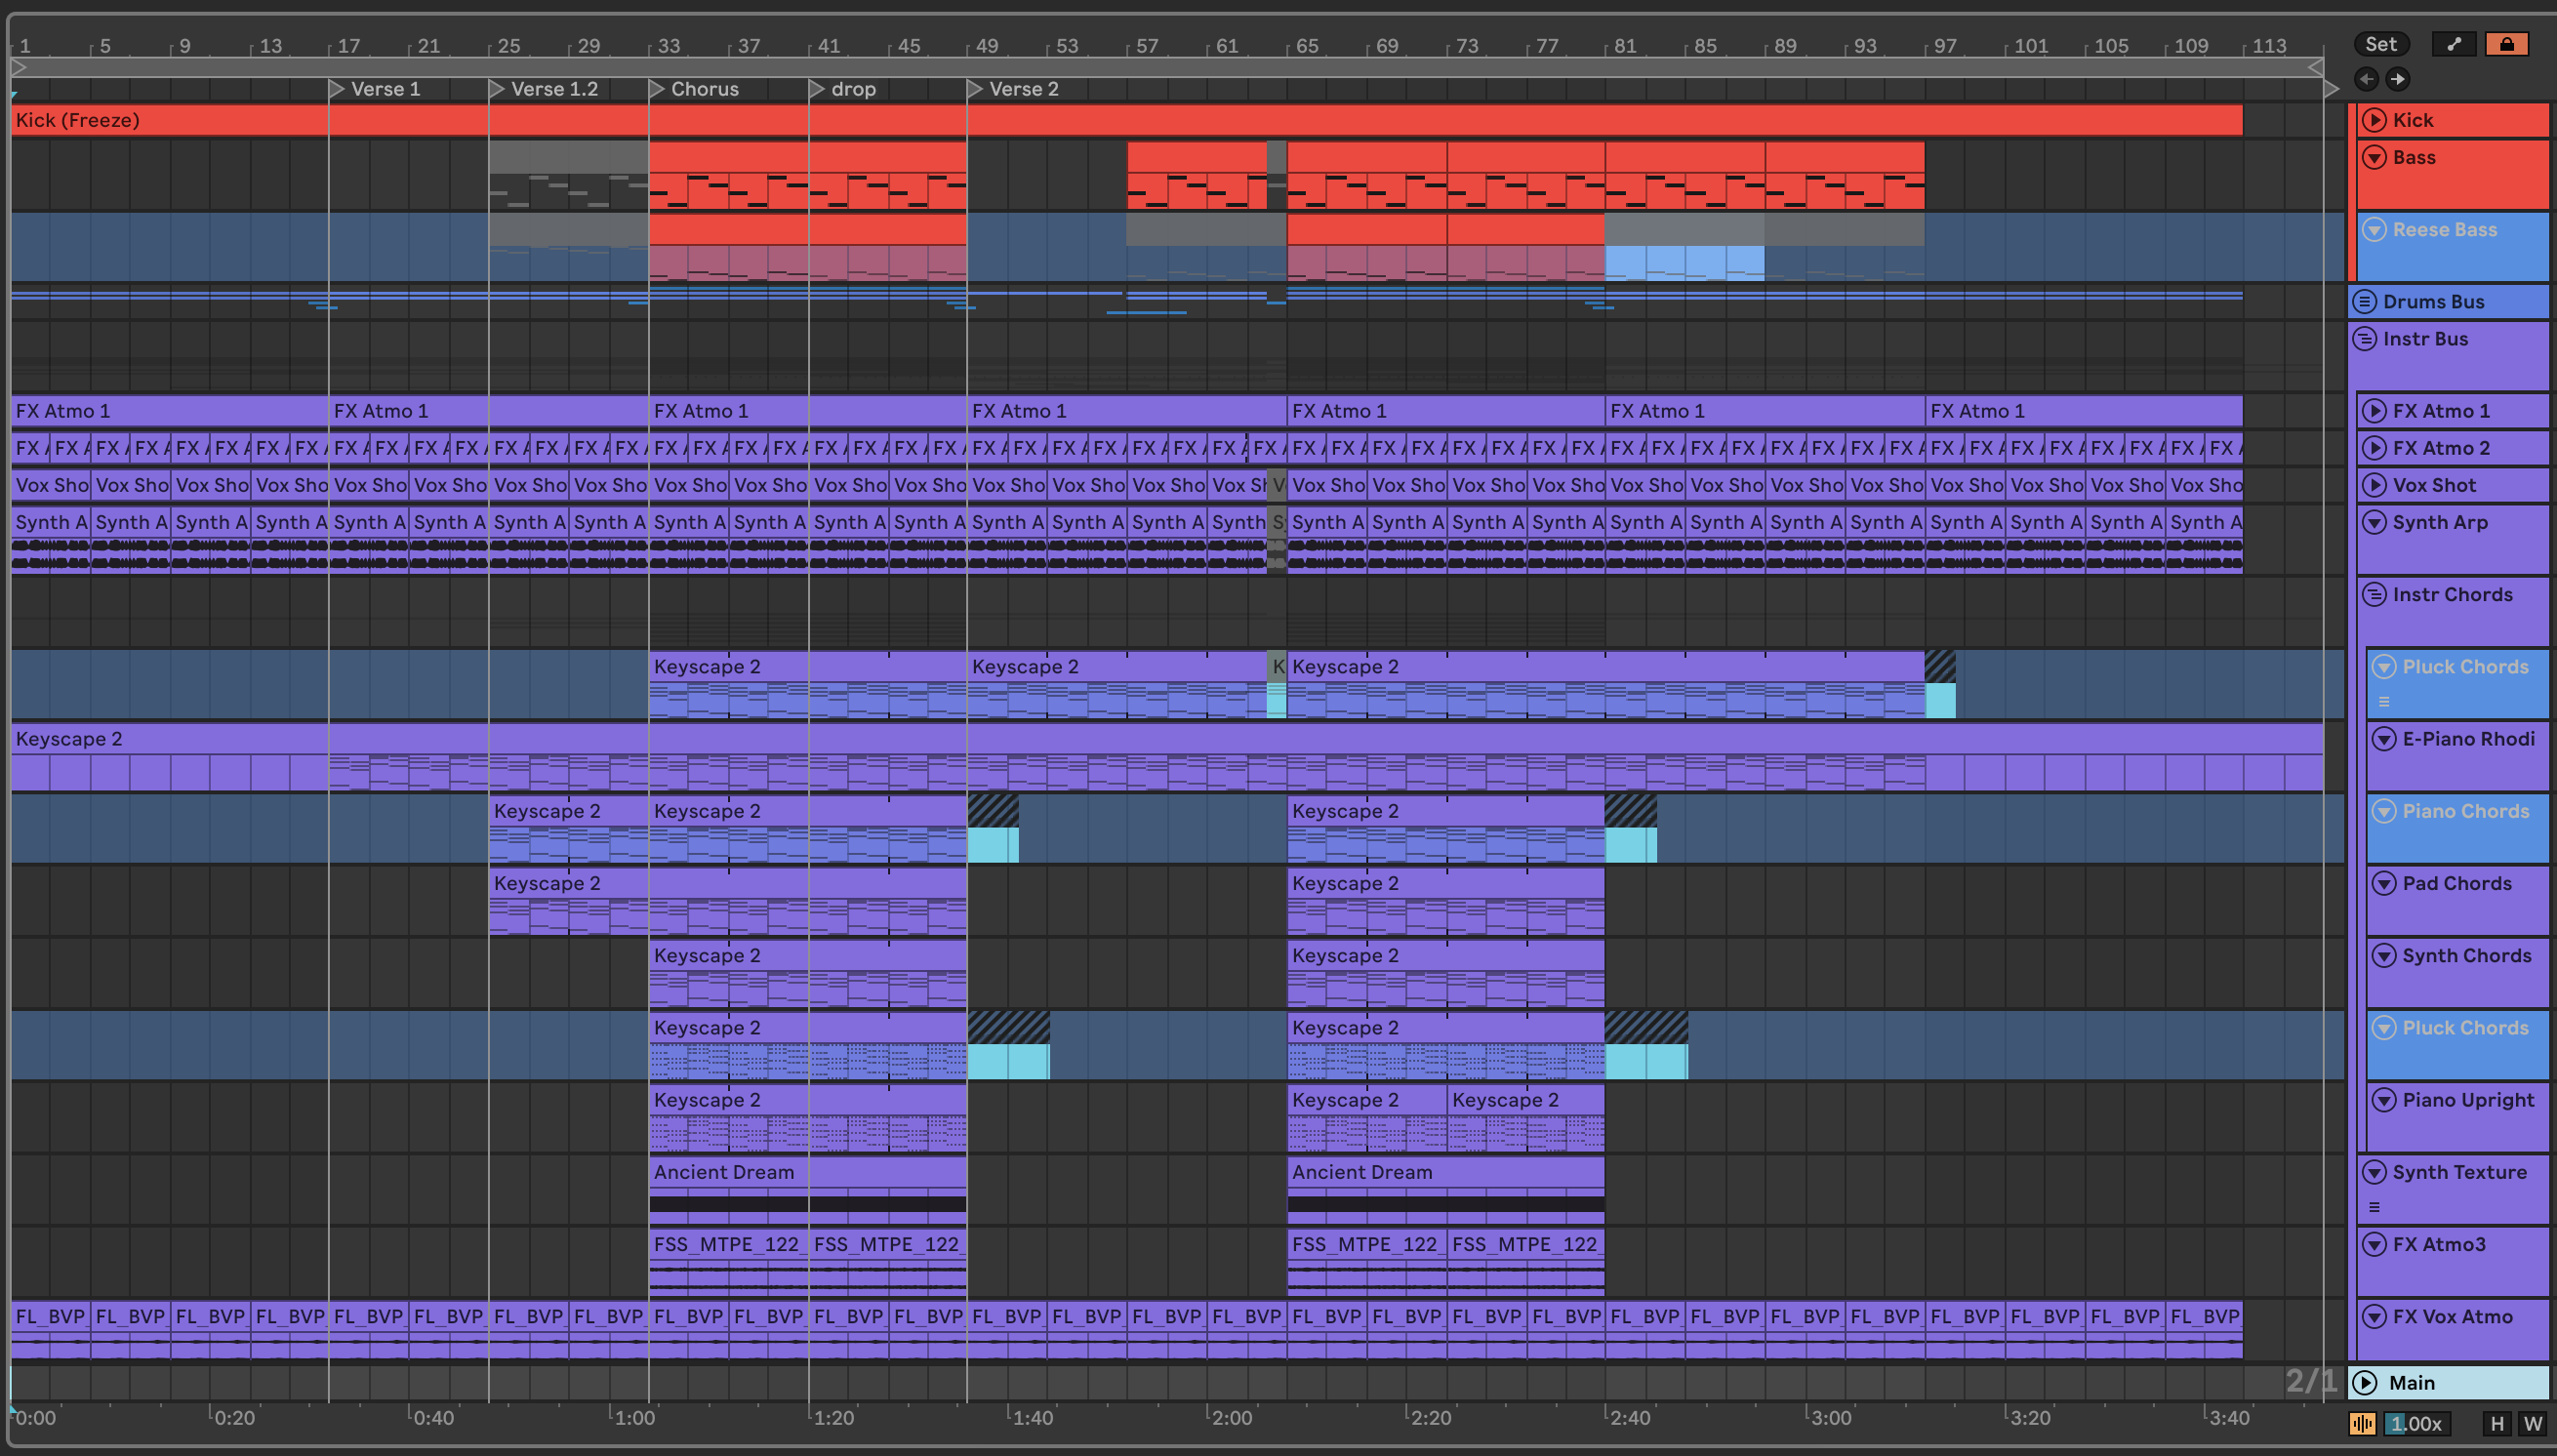Click the H optimize height button
Viewport: 2557px width, 1456px height.
(2497, 1423)
